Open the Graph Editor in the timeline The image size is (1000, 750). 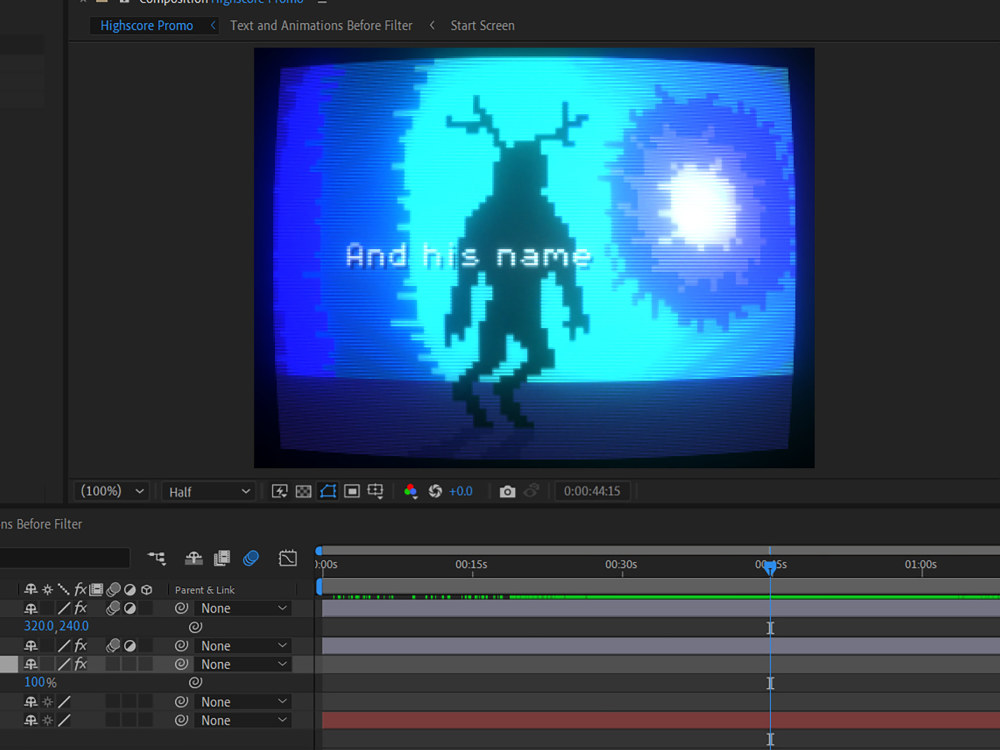(287, 558)
